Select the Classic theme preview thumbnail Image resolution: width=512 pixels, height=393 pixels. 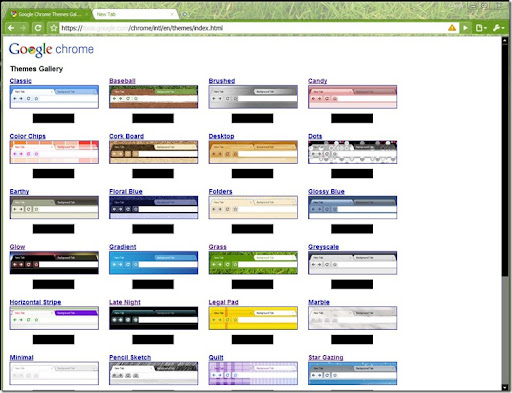coord(54,97)
